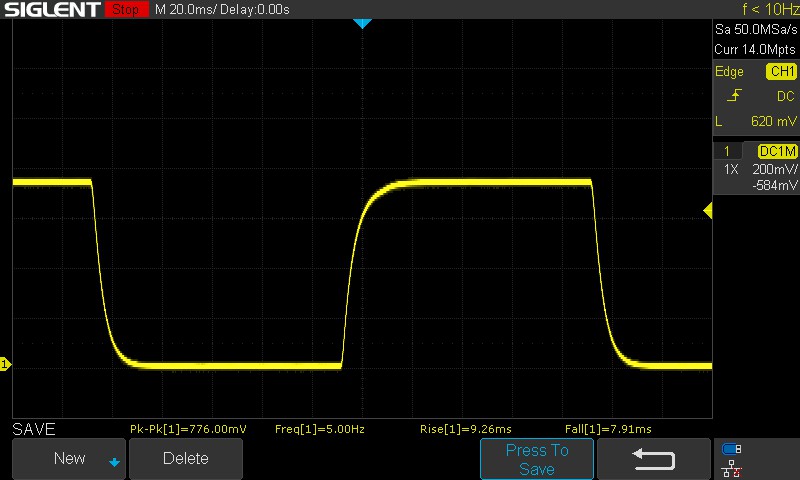Screen dimensions: 800x480
Task: Click the Edge trigger type label
Action: tap(729, 72)
